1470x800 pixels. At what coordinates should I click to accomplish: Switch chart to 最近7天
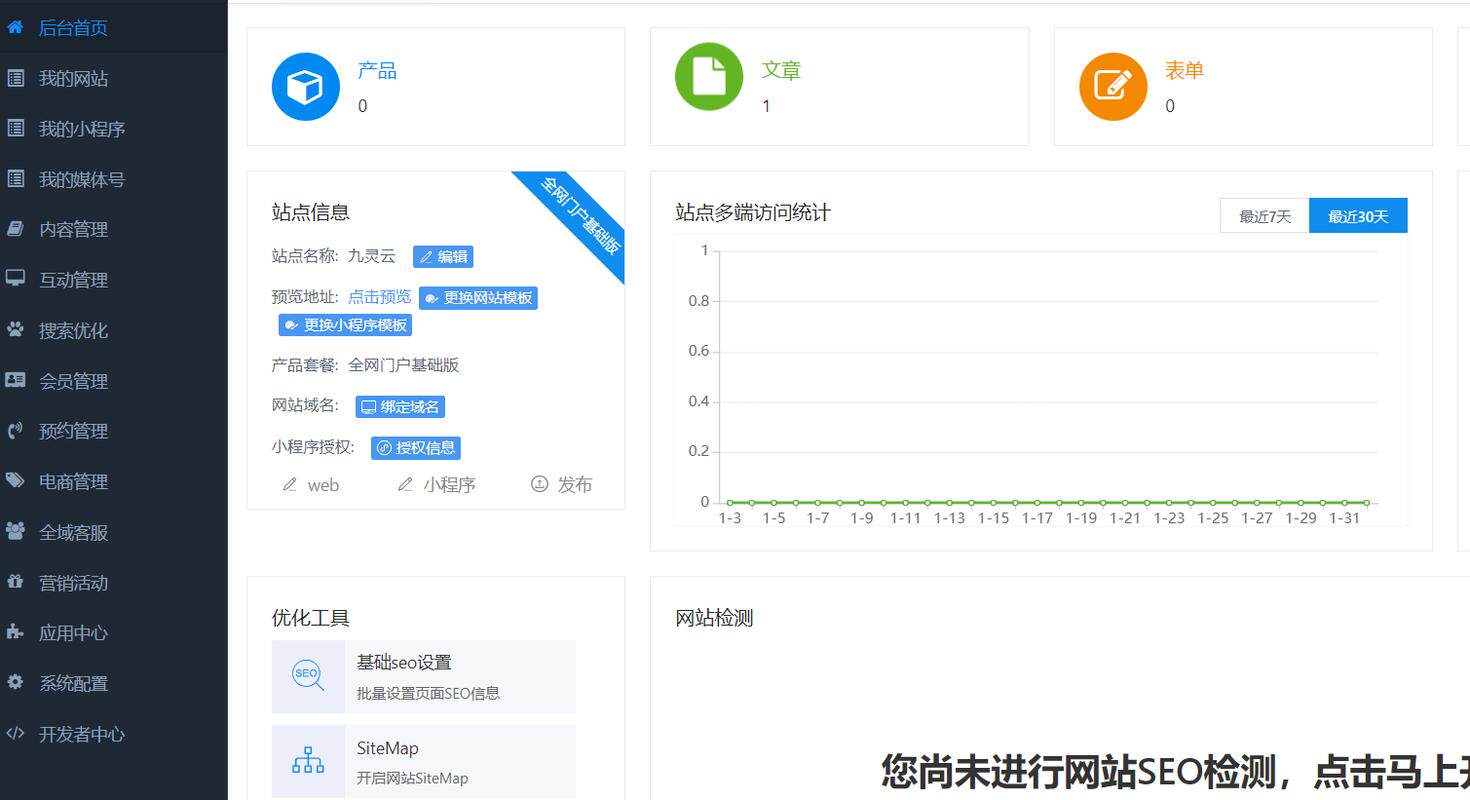point(1265,216)
